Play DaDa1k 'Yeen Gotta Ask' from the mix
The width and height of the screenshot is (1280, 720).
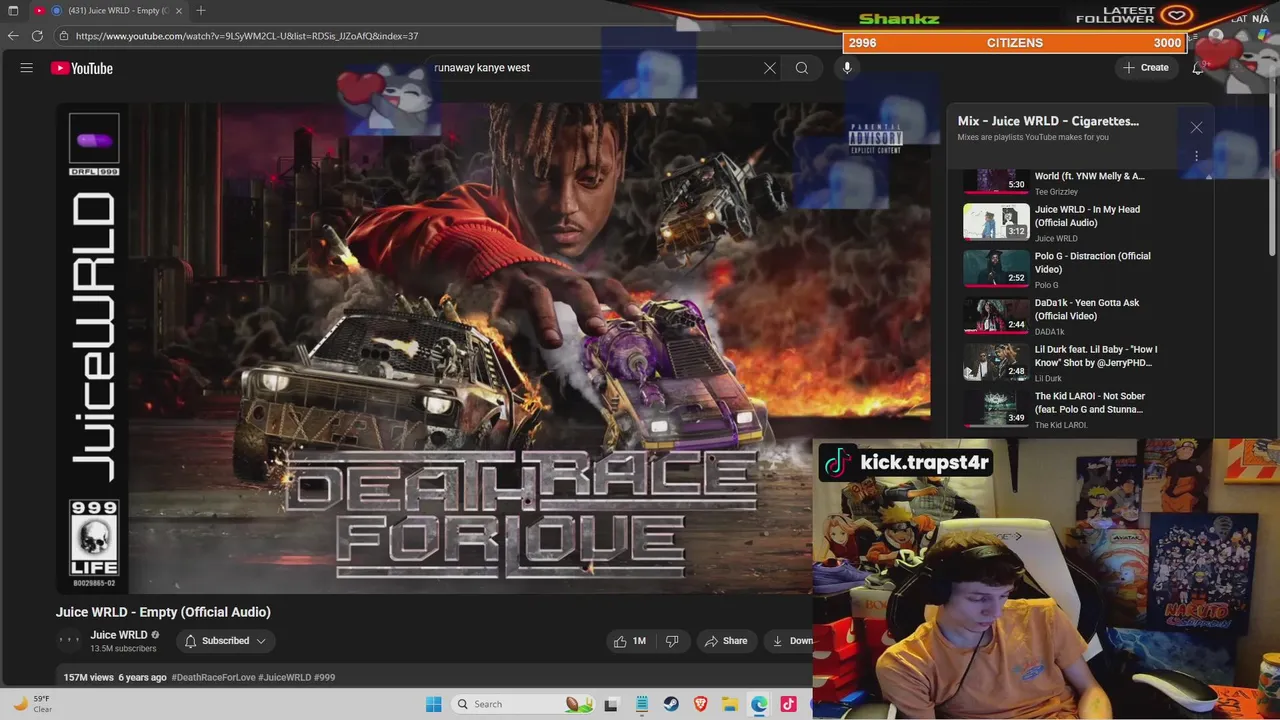[1064, 316]
